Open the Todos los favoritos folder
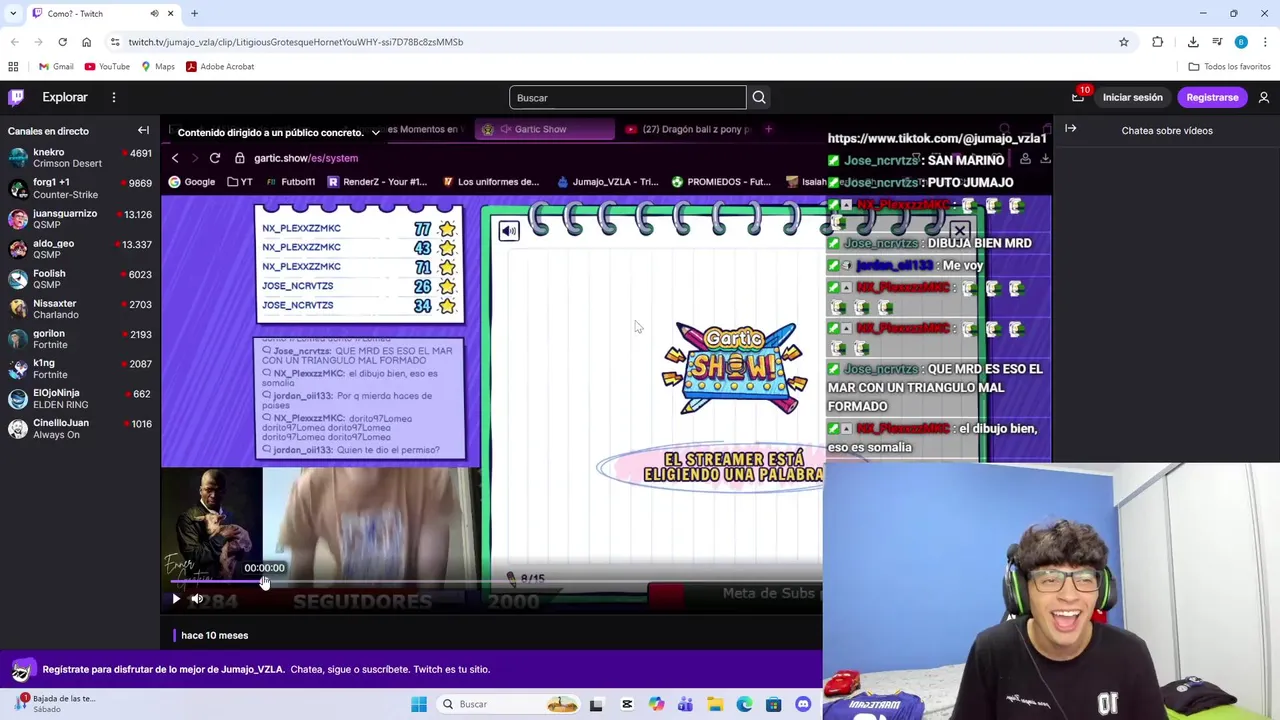The width and height of the screenshot is (1280, 720). click(1229, 66)
